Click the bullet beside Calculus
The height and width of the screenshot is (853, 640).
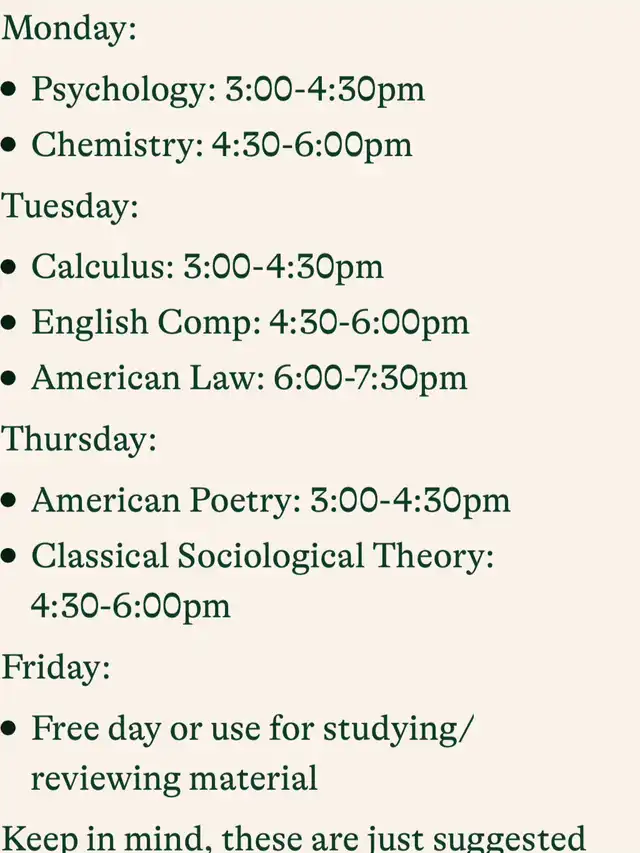(9, 267)
